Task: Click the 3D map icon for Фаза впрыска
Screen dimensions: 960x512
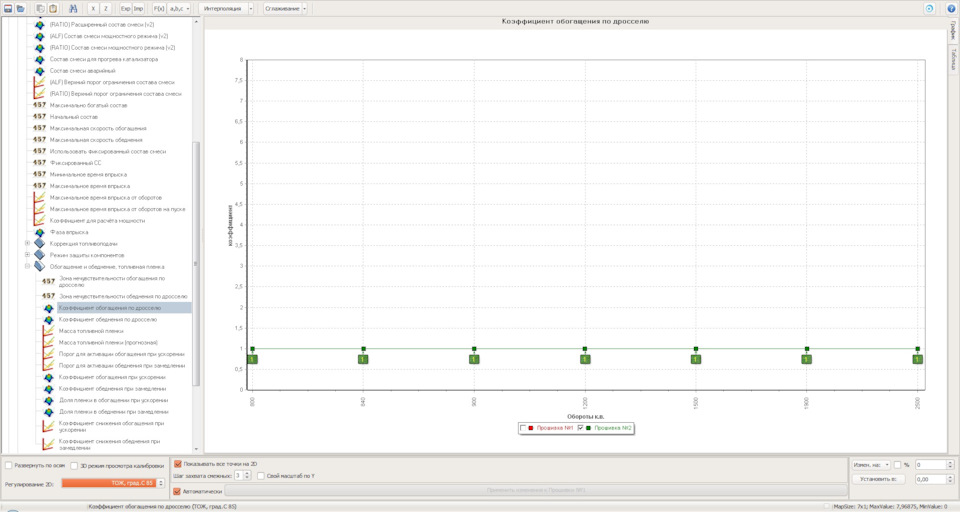Action: [40, 232]
